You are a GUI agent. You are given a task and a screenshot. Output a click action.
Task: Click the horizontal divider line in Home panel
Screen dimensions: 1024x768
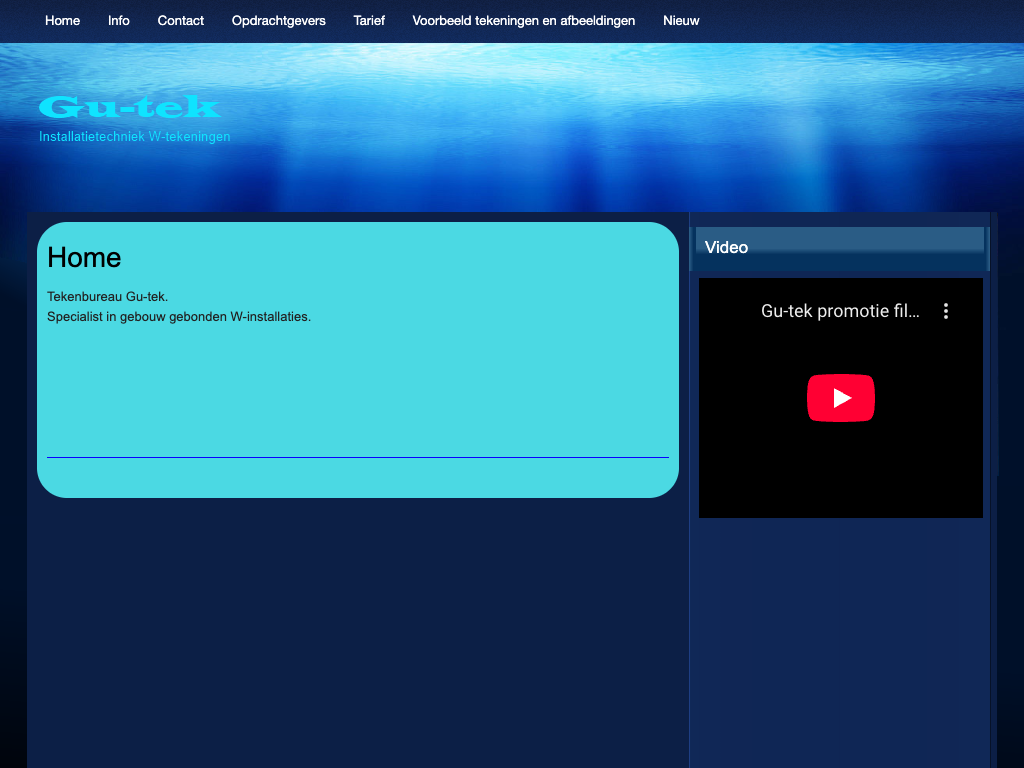click(357, 457)
